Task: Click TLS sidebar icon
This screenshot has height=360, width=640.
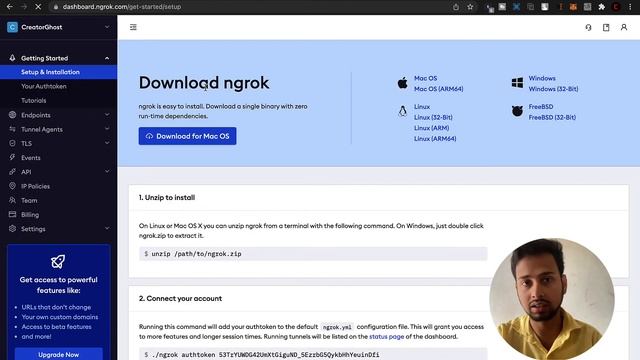Action: pyautogui.click(x=12, y=143)
